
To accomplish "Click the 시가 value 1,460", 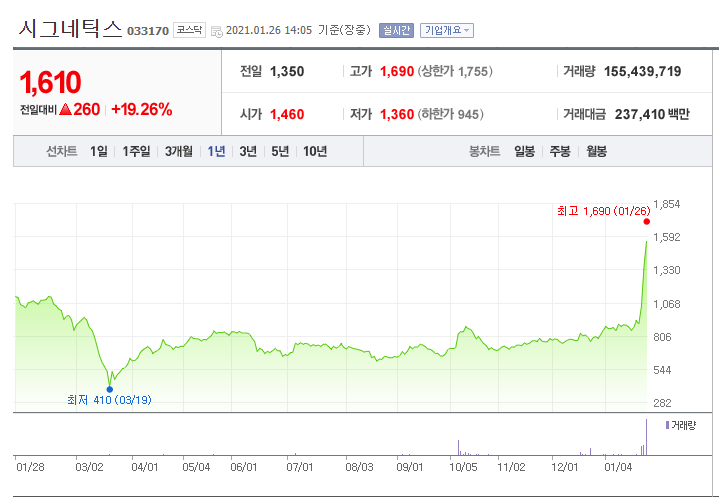I will click(287, 114).
